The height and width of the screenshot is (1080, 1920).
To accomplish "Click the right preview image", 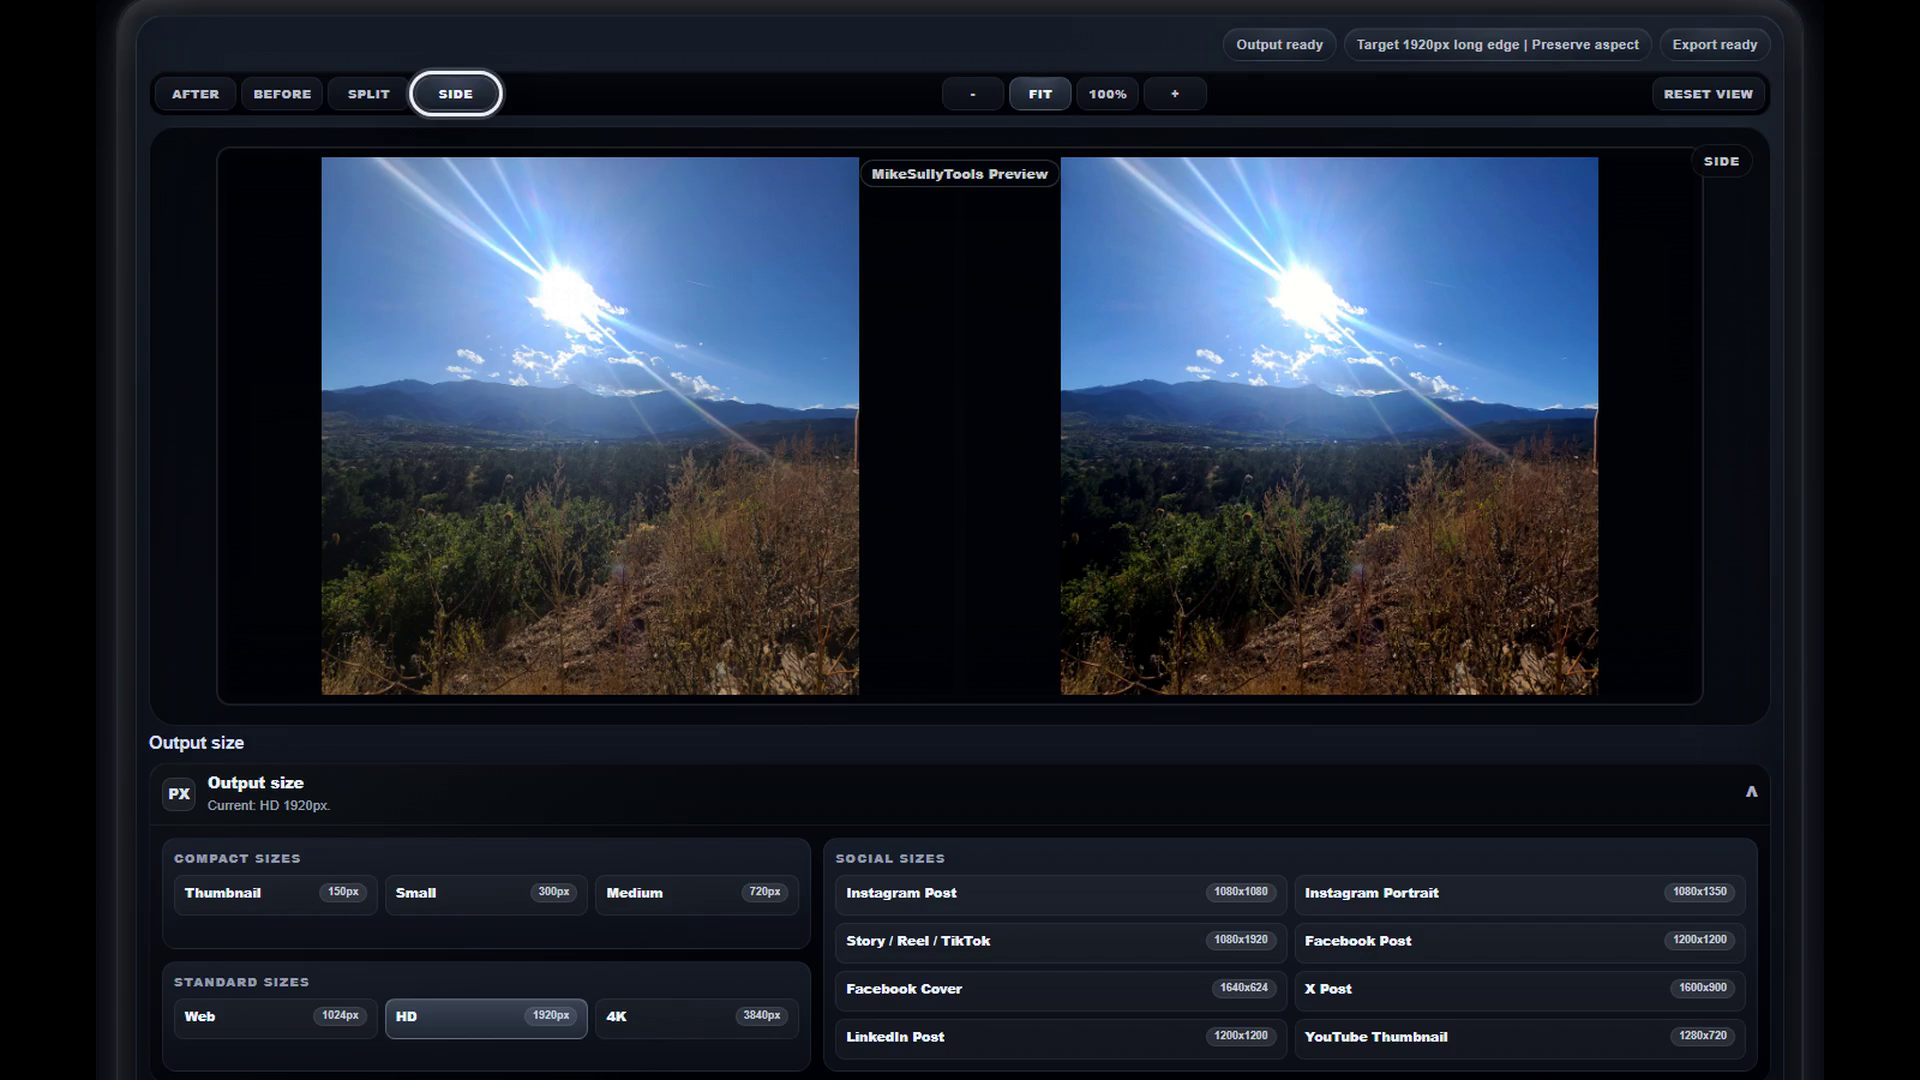I will tap(1329, 426).
